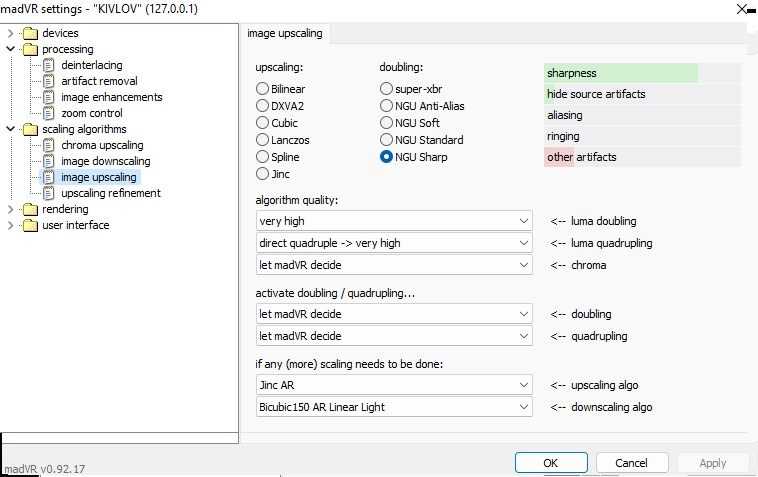
Task: Open the devices folder icon
Action: tap(30, 33)
